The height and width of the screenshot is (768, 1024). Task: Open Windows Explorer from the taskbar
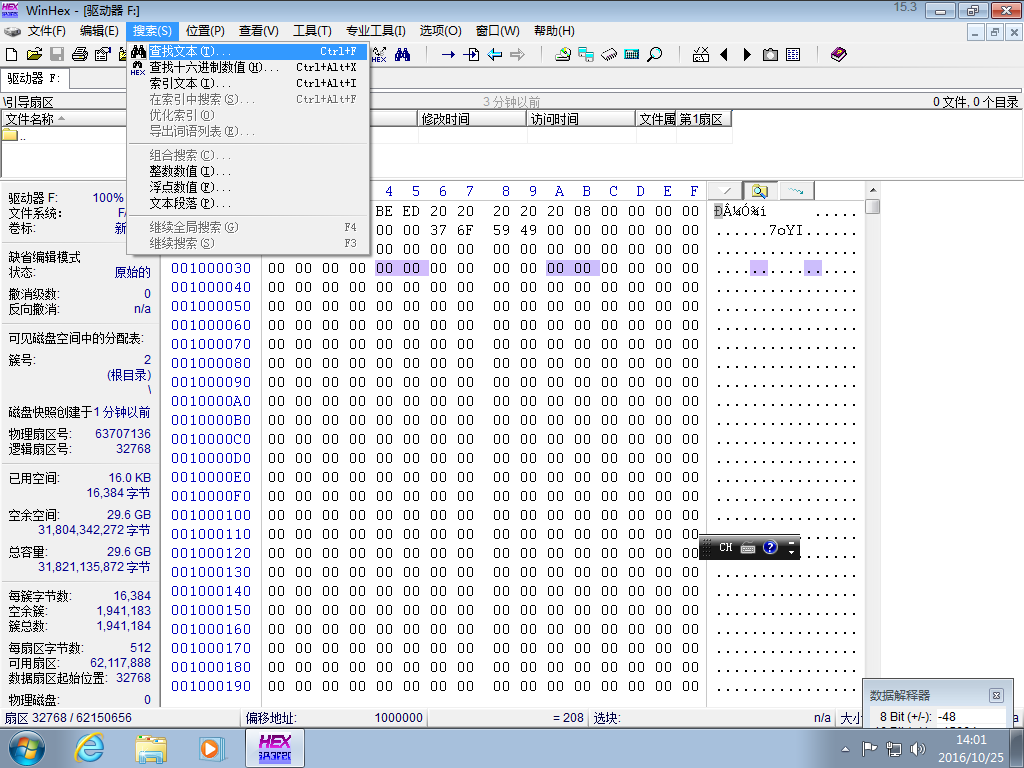tap(151, 748)
